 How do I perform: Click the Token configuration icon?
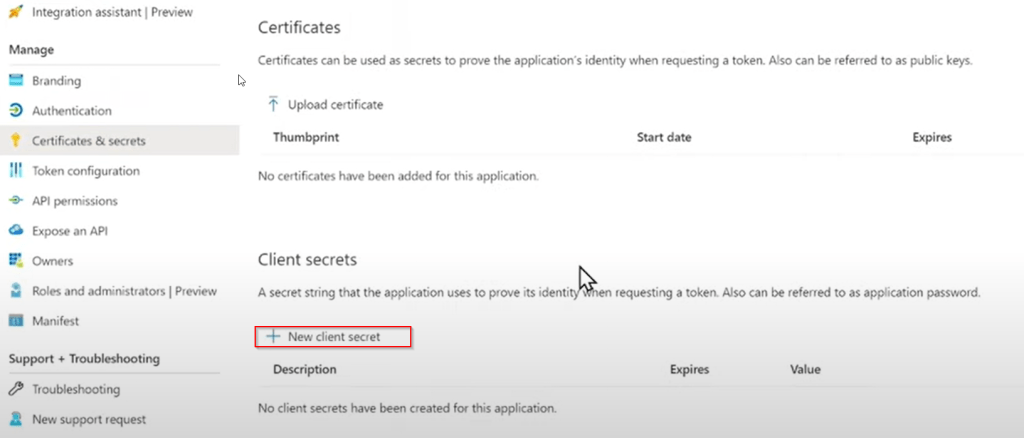pos(16,171)
